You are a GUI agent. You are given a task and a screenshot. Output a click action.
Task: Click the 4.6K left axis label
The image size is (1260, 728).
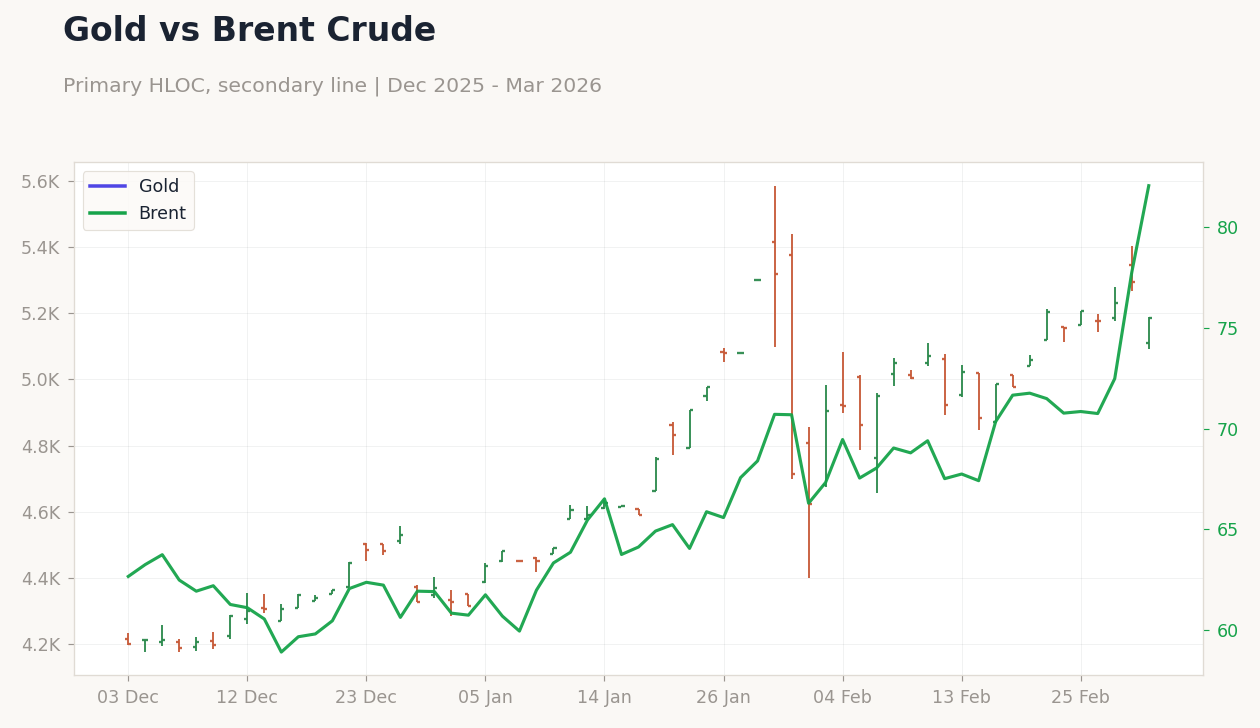click(x=40, y=512)
